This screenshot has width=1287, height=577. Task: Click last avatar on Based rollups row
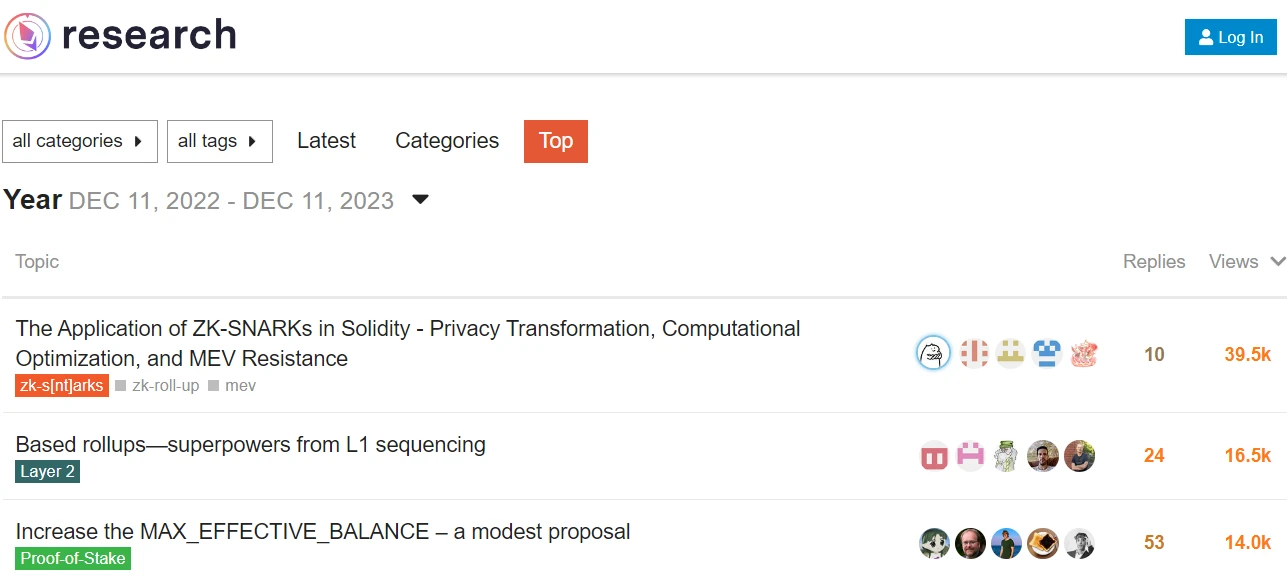(1079, 456)
